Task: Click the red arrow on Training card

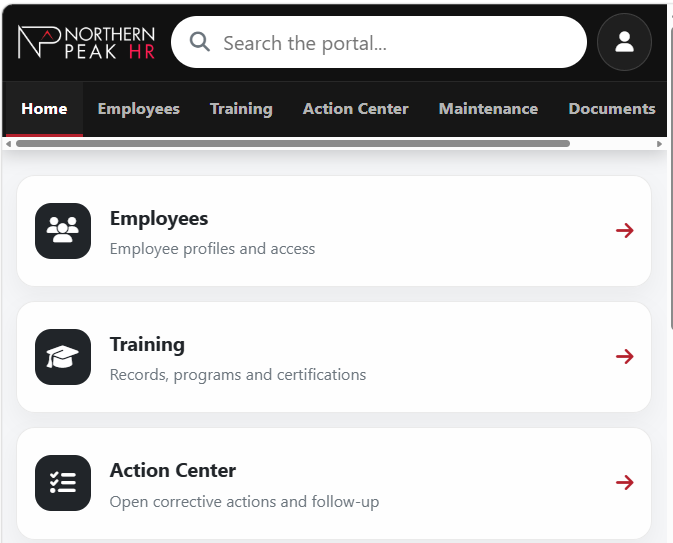Action: point(624,356)
